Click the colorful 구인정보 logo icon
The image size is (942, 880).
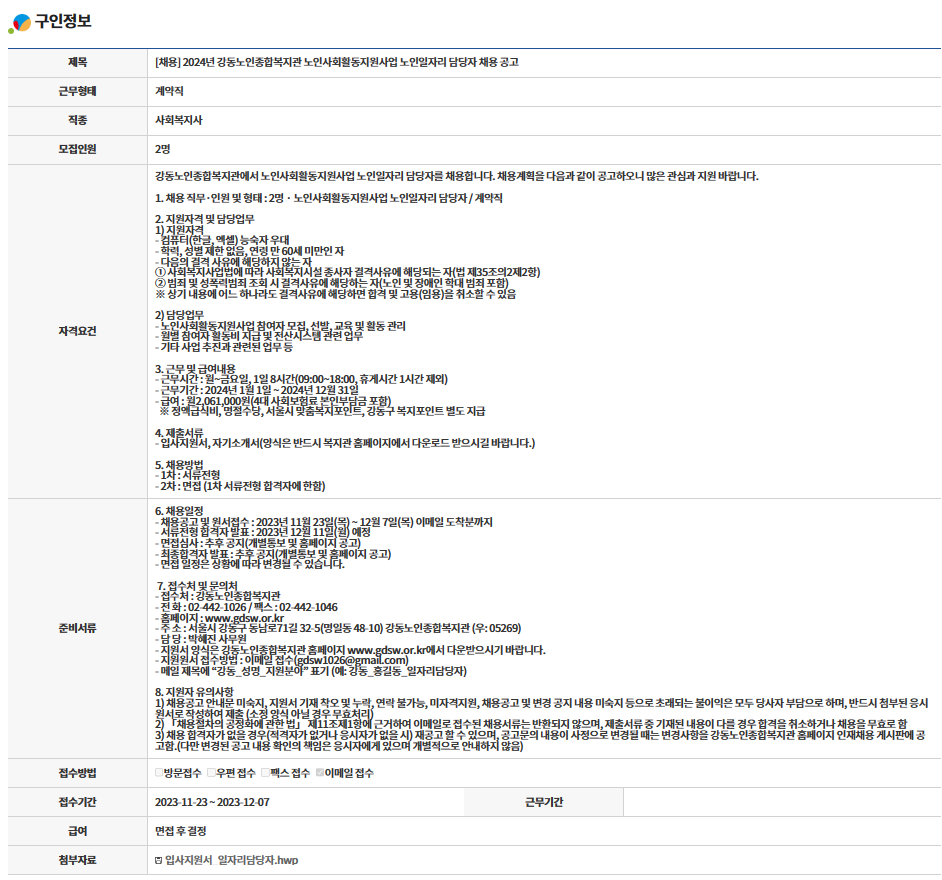point(19,22)
